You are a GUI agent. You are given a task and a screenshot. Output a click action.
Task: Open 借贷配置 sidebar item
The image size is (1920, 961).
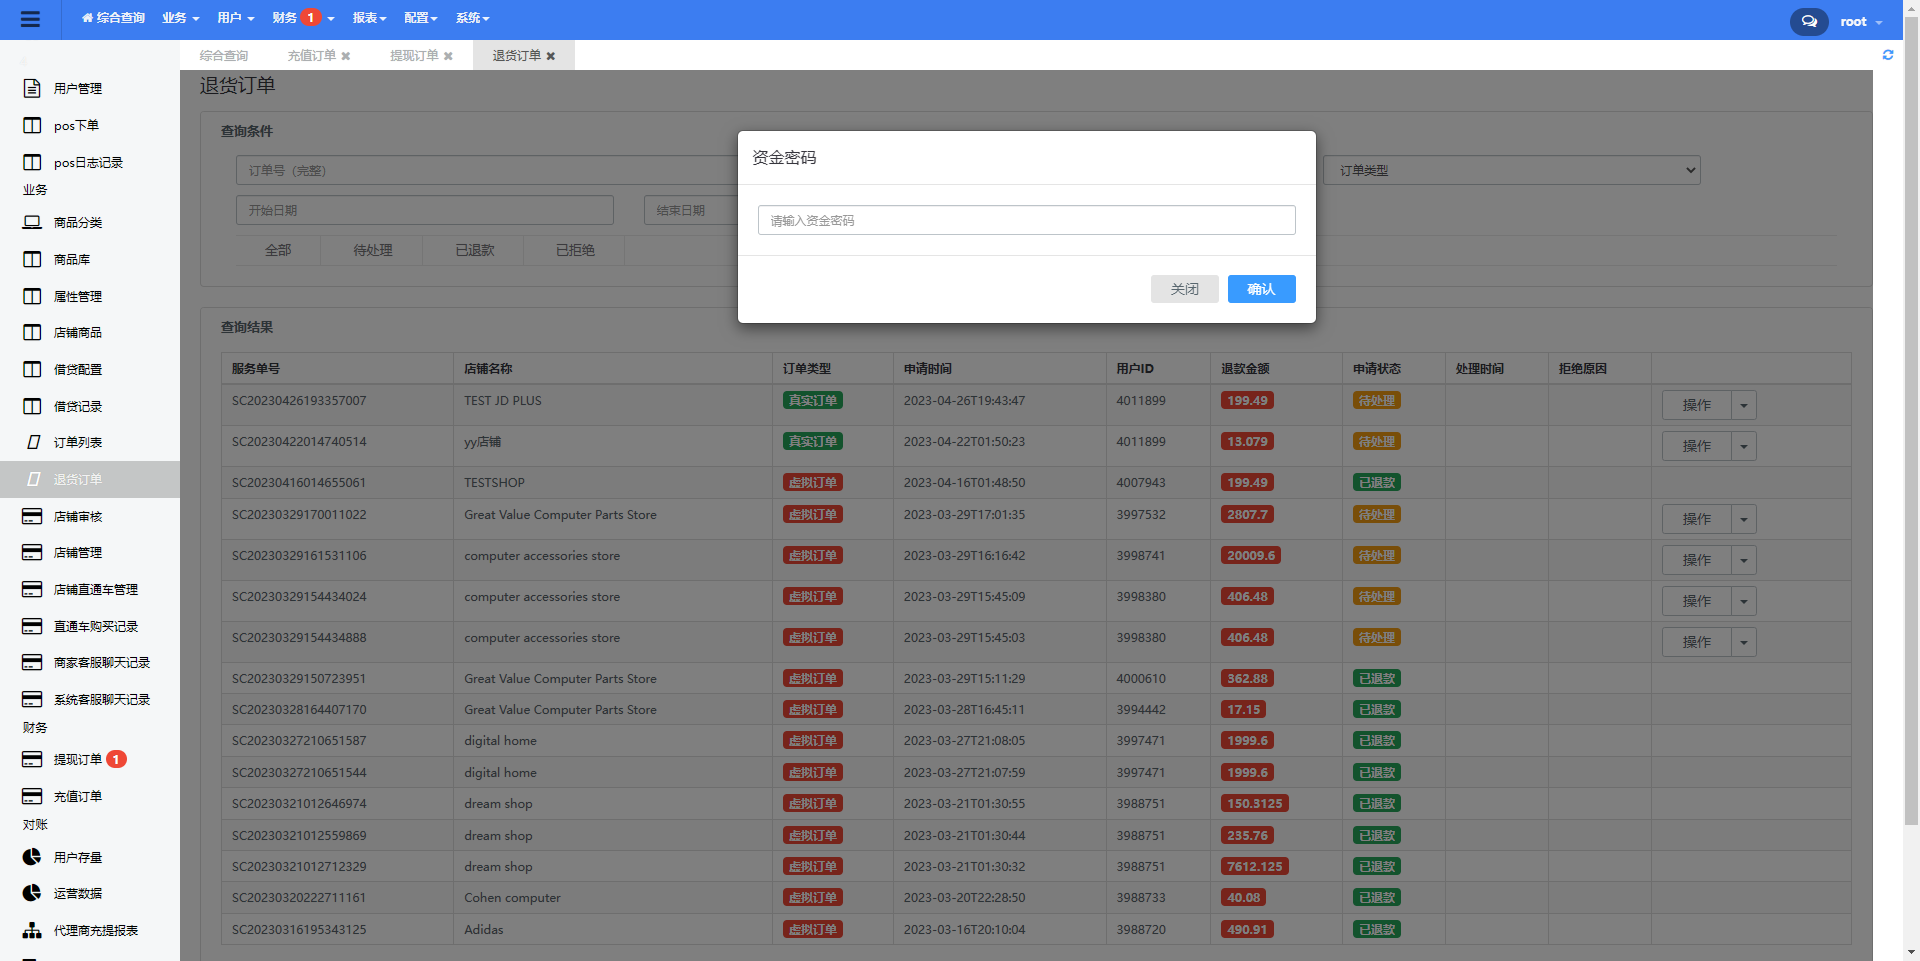(x=78, y=369)
